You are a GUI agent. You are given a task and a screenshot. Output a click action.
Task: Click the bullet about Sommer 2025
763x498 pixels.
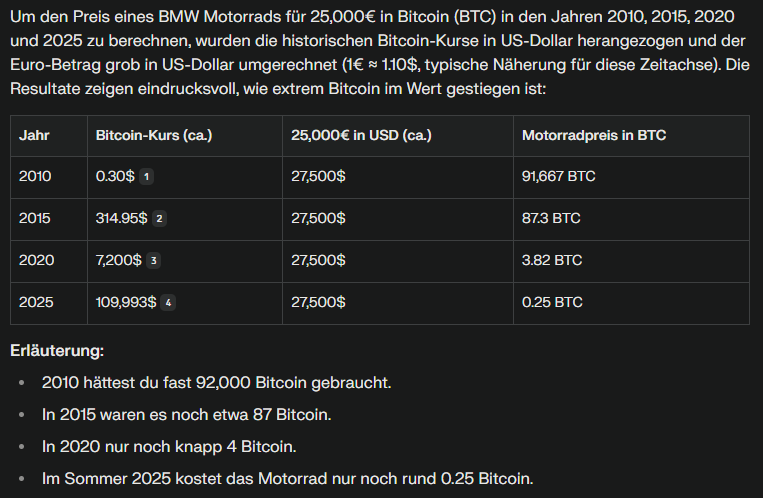[x=288, y=479]
